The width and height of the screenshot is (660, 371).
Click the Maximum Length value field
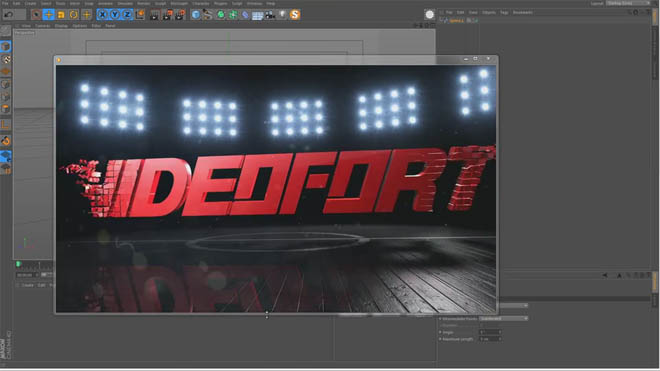click(489, 339)
